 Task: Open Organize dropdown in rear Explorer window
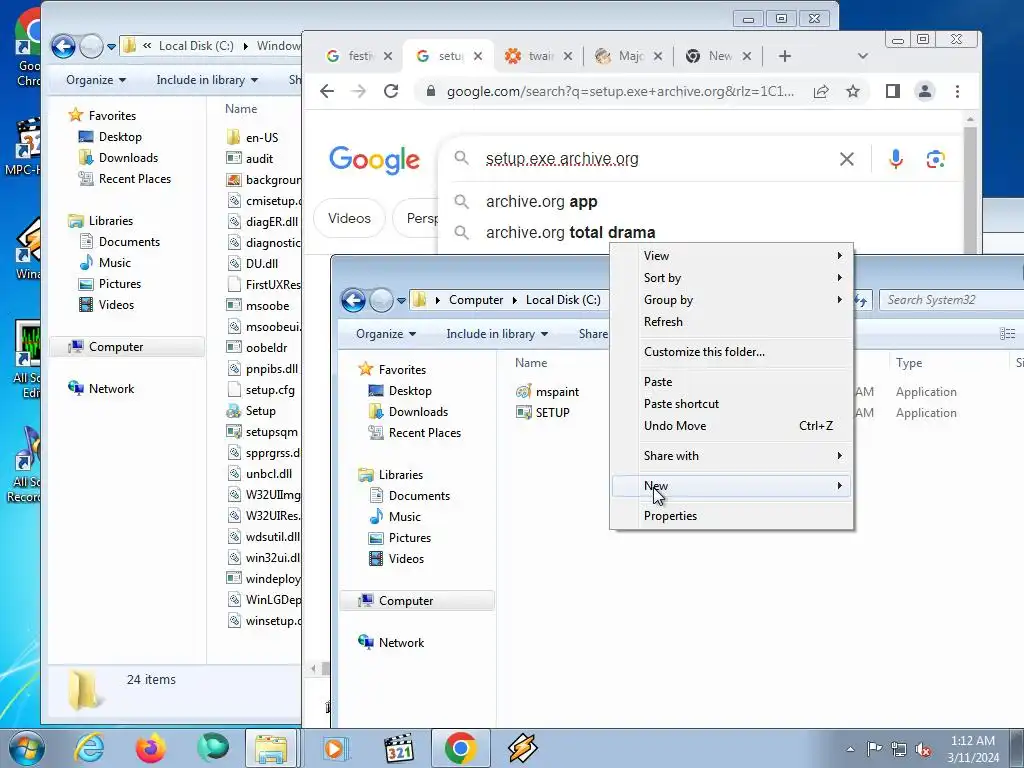point(95,80)
